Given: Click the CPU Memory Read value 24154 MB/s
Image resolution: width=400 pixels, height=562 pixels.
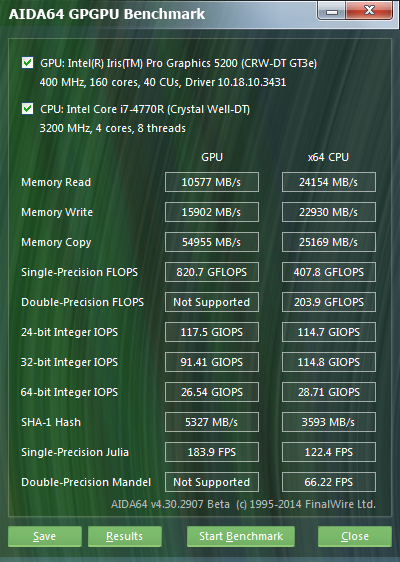Looking at the screenshot, I should click(x=329, y=182).
